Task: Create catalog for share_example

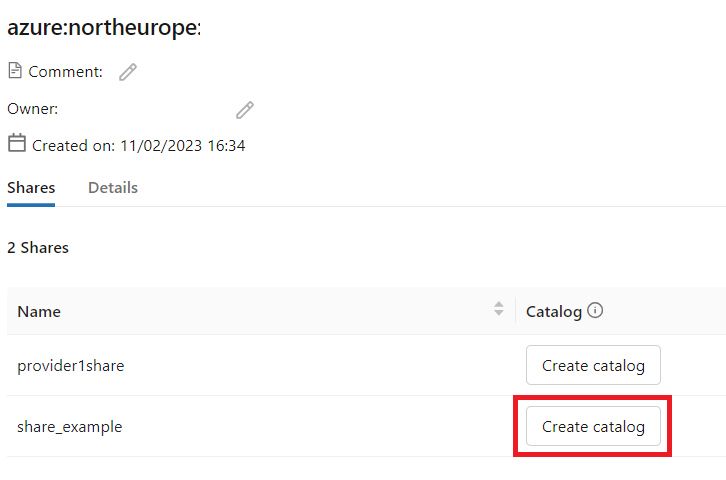Action: pos(593,426)
